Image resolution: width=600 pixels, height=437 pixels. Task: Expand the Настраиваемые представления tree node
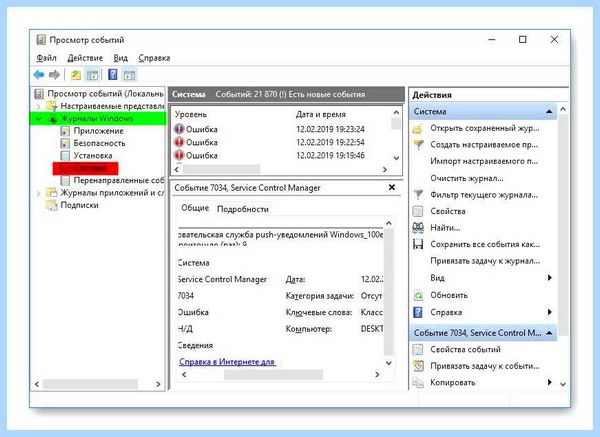pyautogui.click(x=39, y=106)
